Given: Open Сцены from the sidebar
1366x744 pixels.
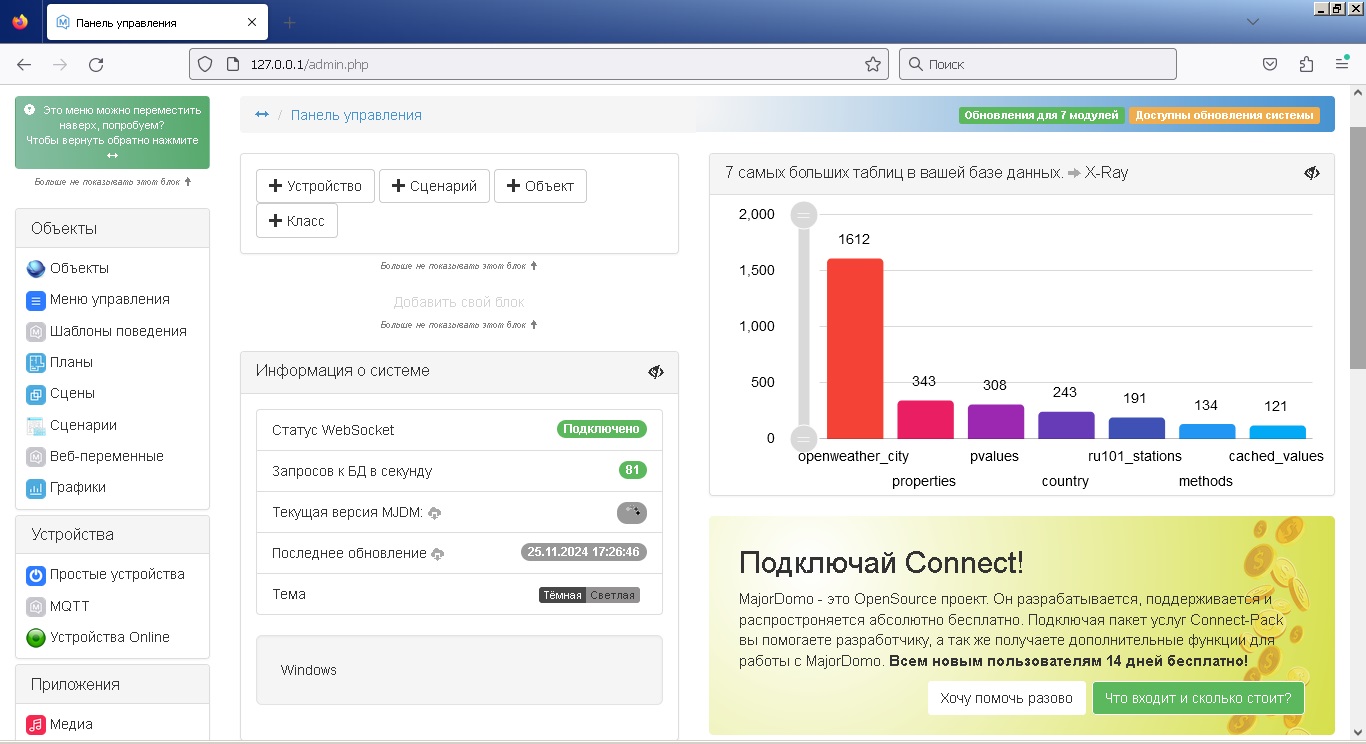Looking at the screenshot, I should click(x=61, y=393).
